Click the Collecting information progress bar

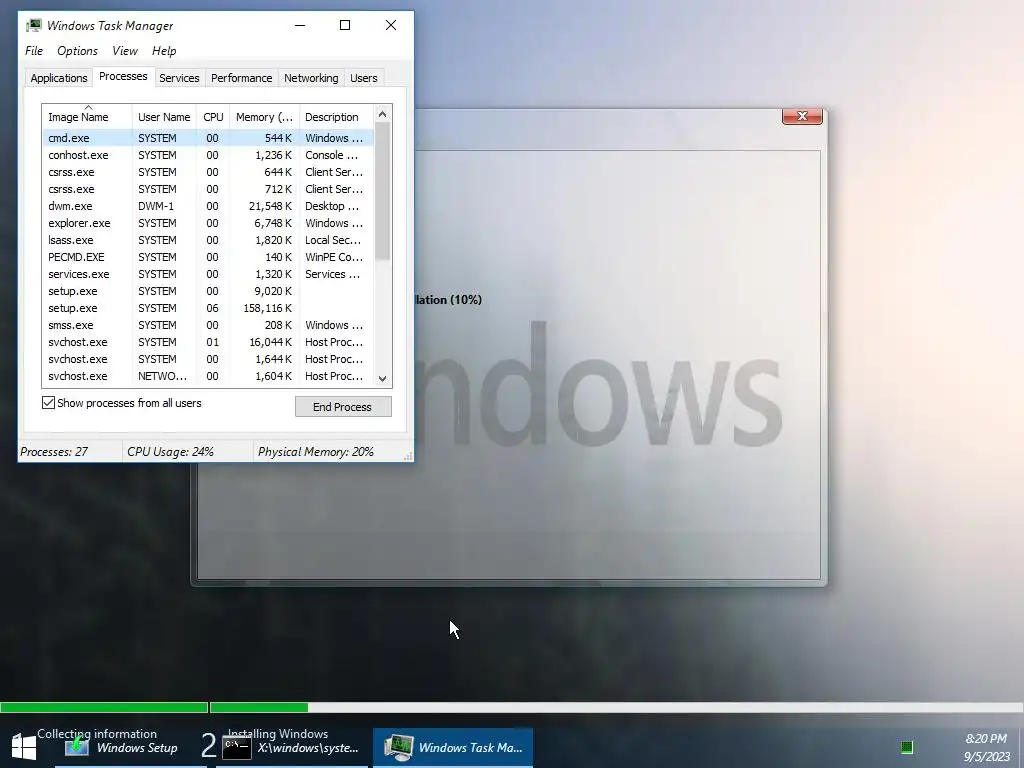pos(104,707)
